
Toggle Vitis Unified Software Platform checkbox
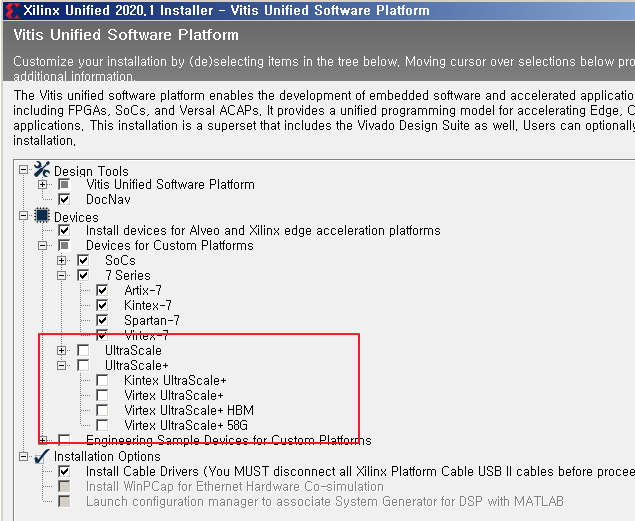pos(64,185)
